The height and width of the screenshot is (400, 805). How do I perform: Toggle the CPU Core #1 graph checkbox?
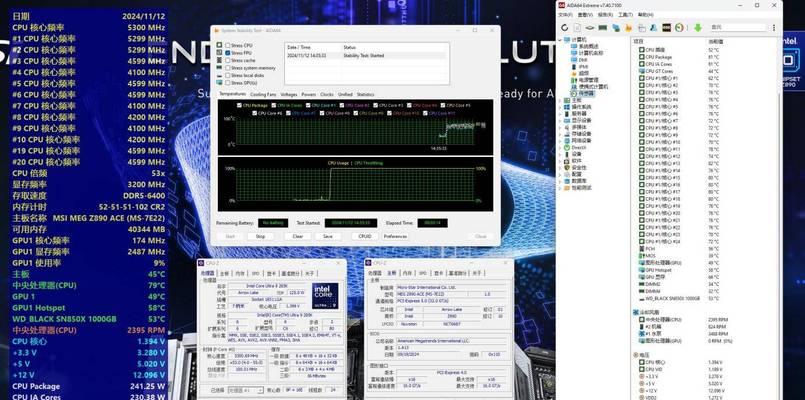[x=308, y=105]
